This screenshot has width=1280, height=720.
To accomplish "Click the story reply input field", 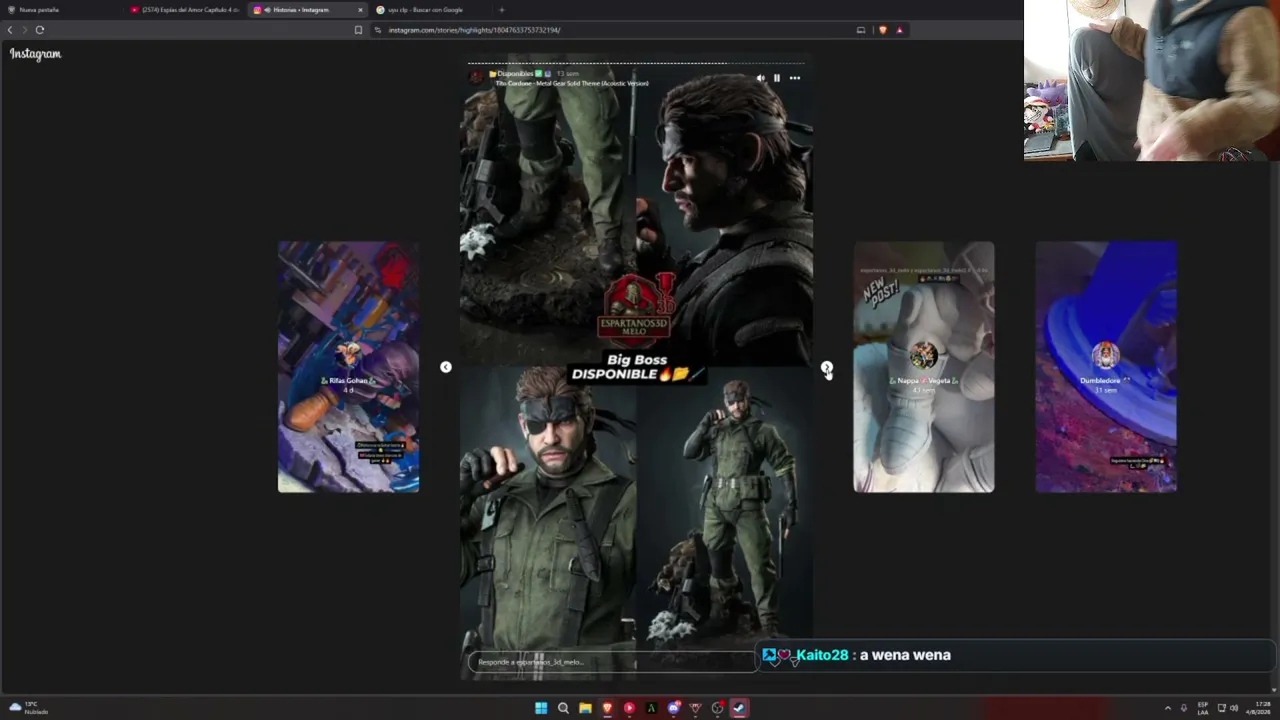I will (x=612, y=662).
